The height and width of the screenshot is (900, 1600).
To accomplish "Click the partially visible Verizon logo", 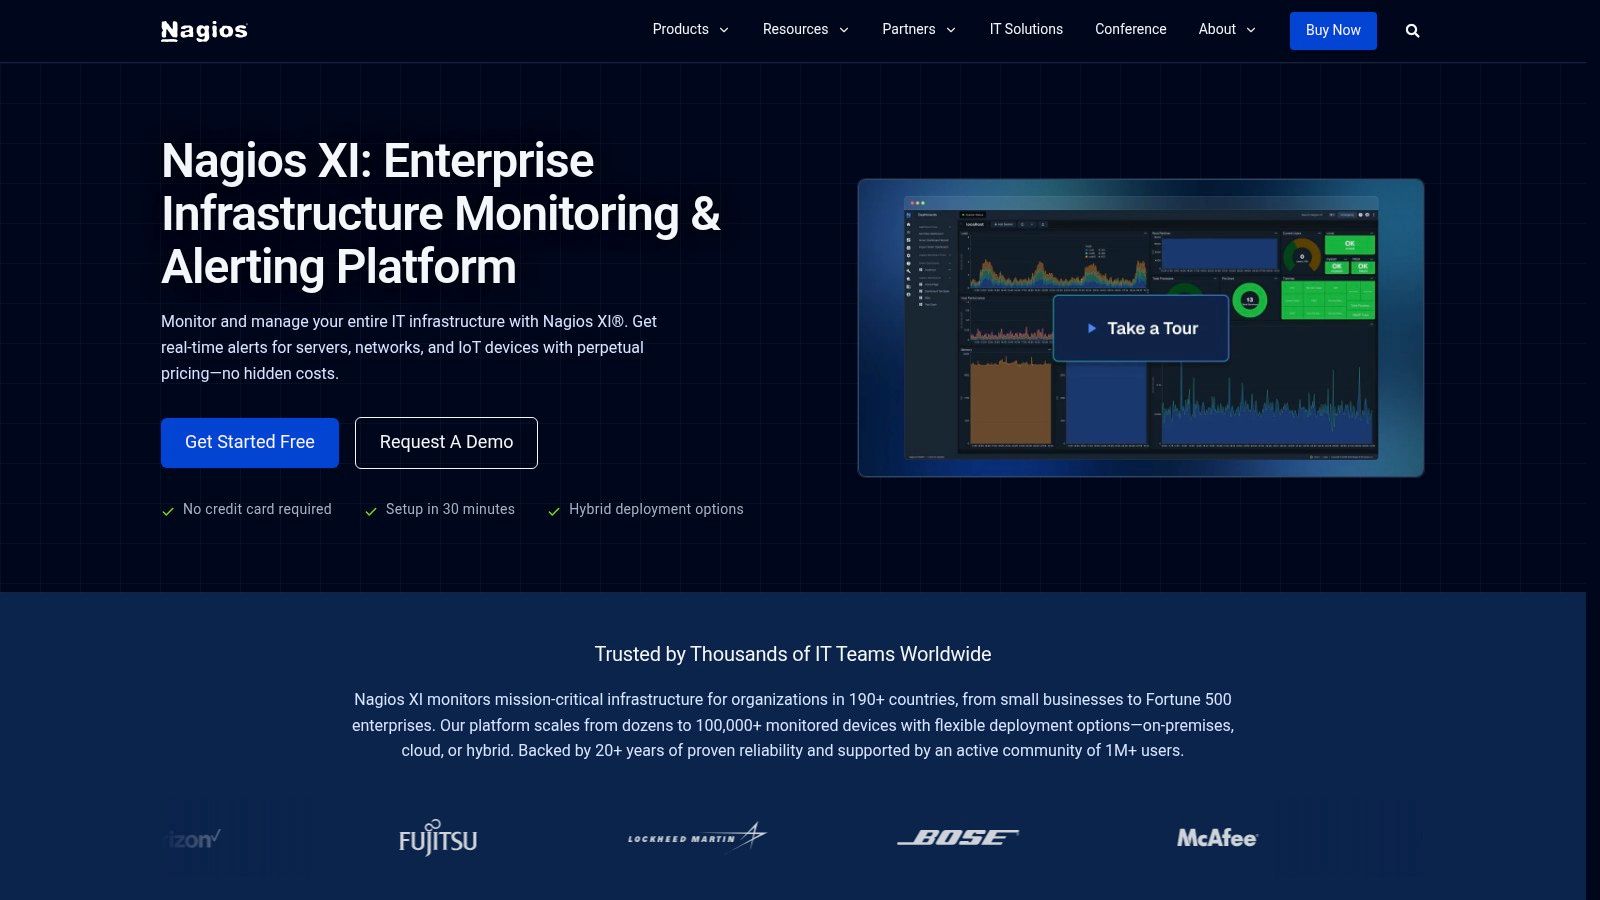I will pos(192,839).
